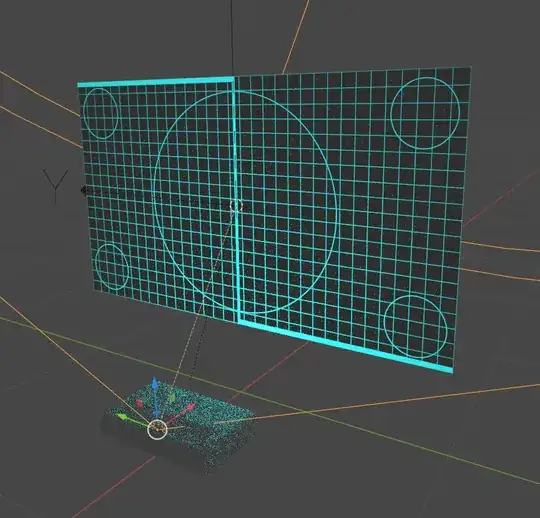Click the 3D cursor at plane center
Image resolution: width=540 pixels, height=518 pixels.
236,206
